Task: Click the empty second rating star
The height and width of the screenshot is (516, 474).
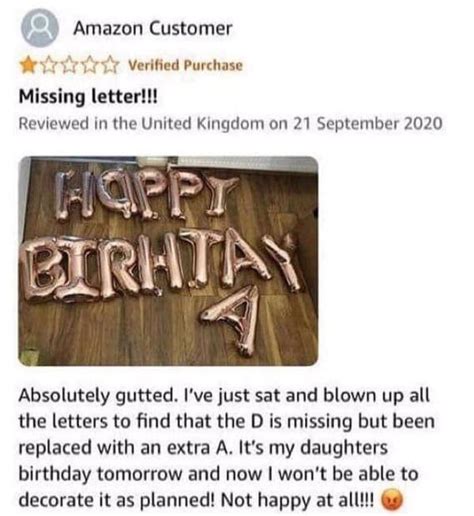Action: (49, 66)
